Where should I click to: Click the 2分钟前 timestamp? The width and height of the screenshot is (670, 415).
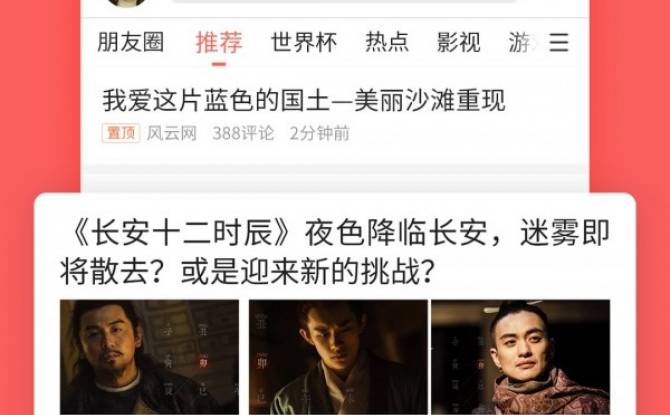pos(320,133)
